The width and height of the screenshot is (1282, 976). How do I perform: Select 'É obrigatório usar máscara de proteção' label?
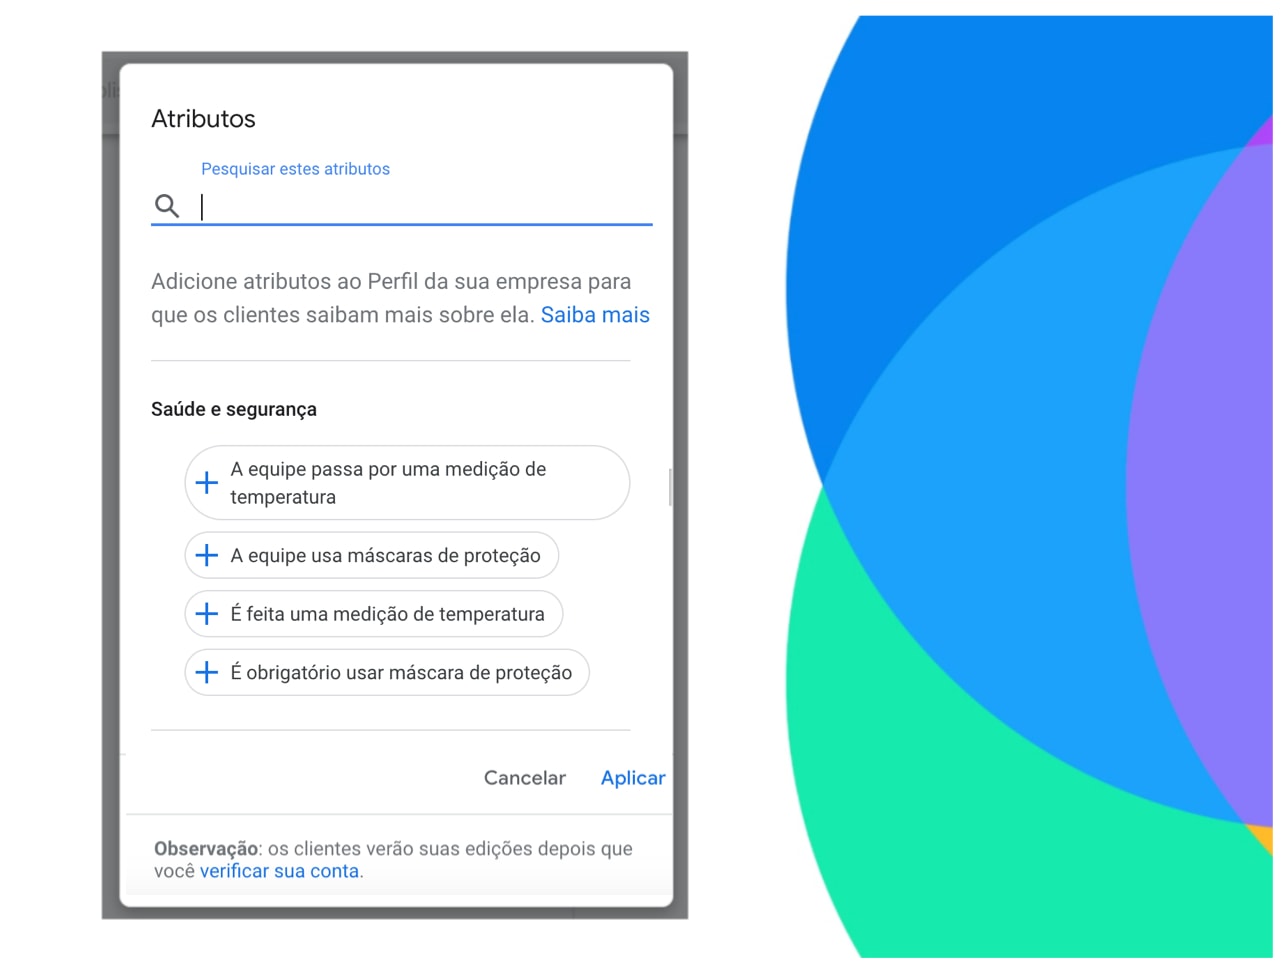(401, 673)
